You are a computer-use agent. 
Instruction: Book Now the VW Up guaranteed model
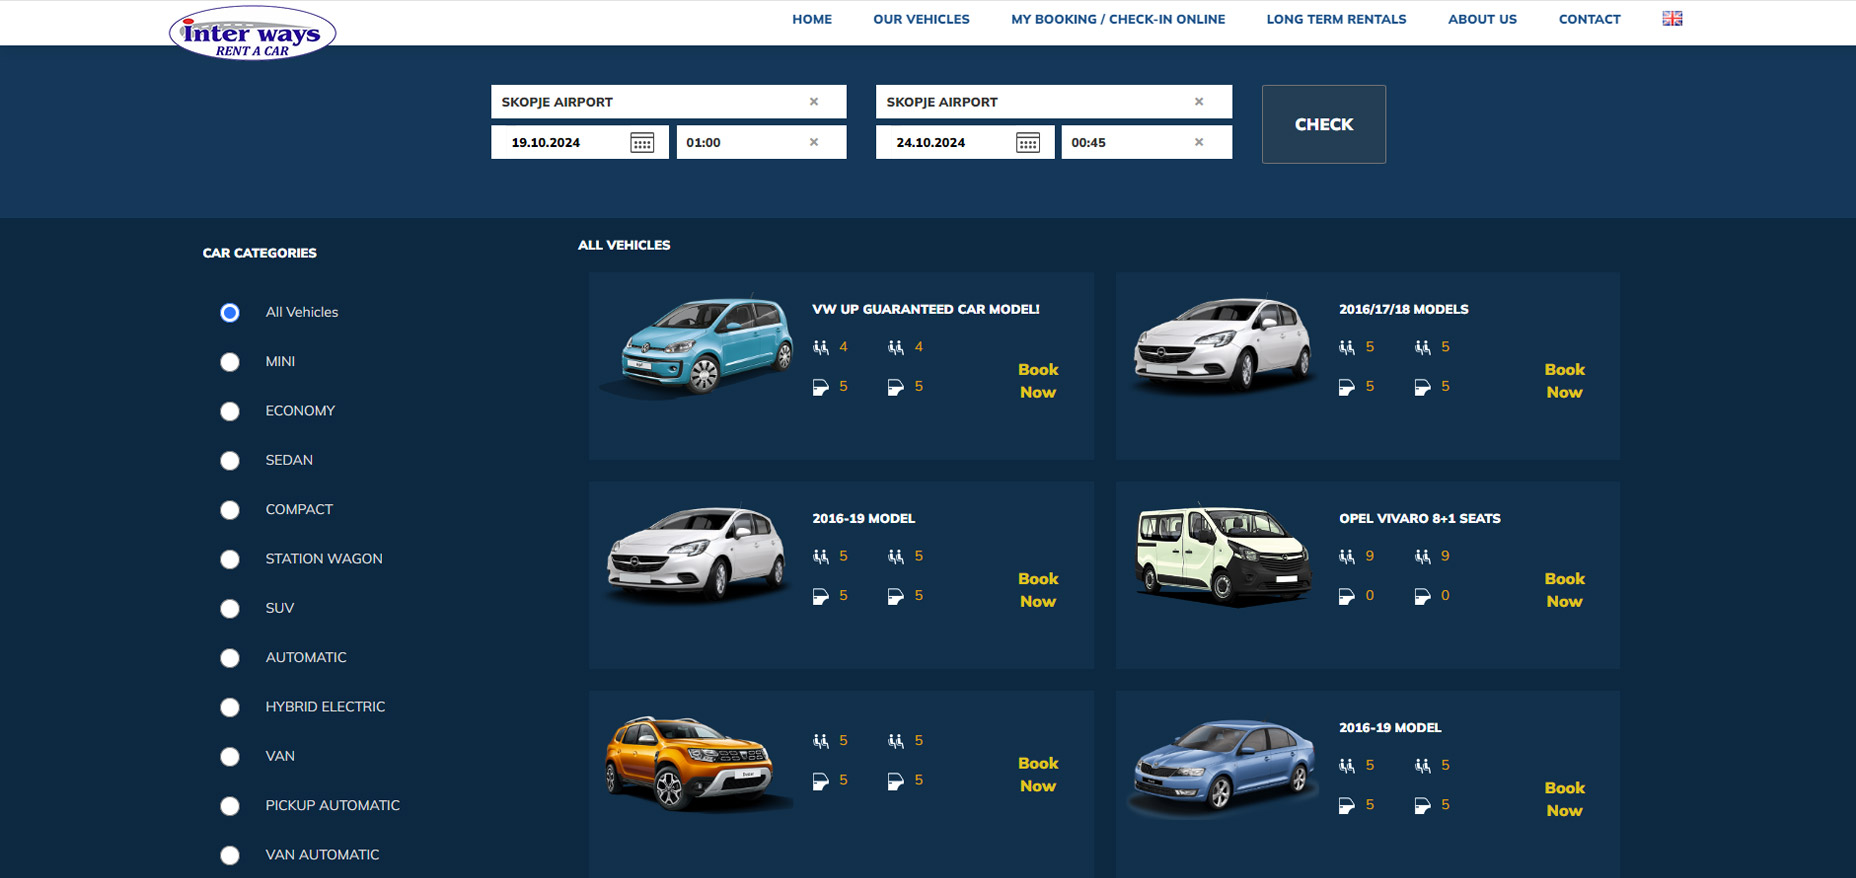coord(1038,381)
